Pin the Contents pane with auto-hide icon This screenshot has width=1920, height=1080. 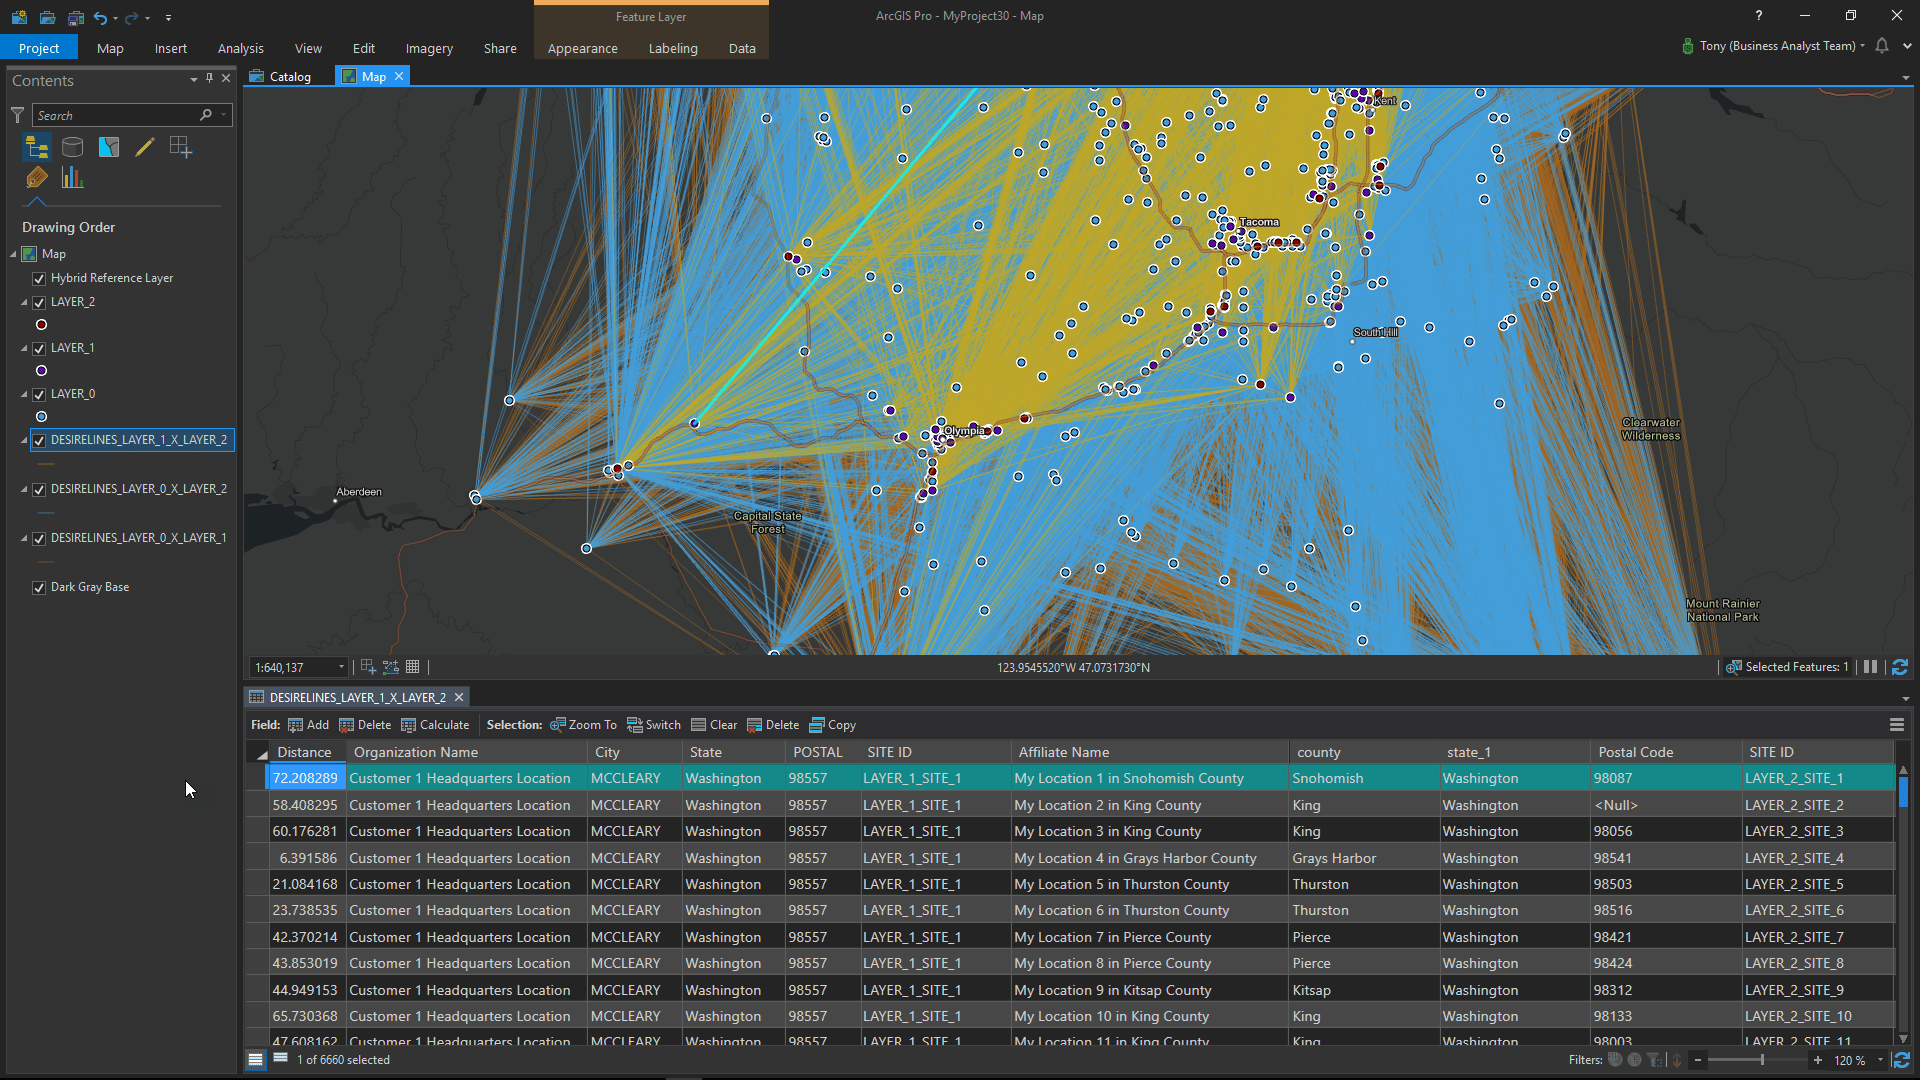[x=209, y=78]
